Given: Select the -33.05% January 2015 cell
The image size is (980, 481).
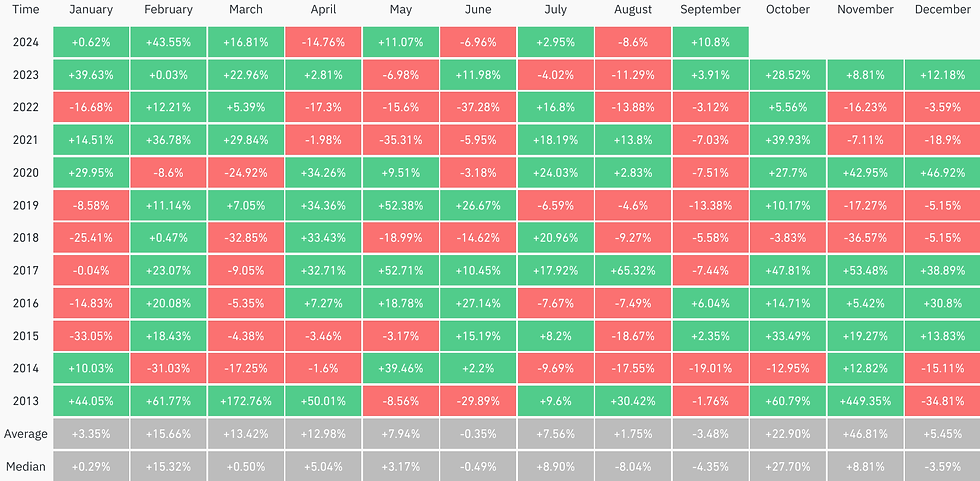Looking at the screenshot, I should tap(91, 335).
